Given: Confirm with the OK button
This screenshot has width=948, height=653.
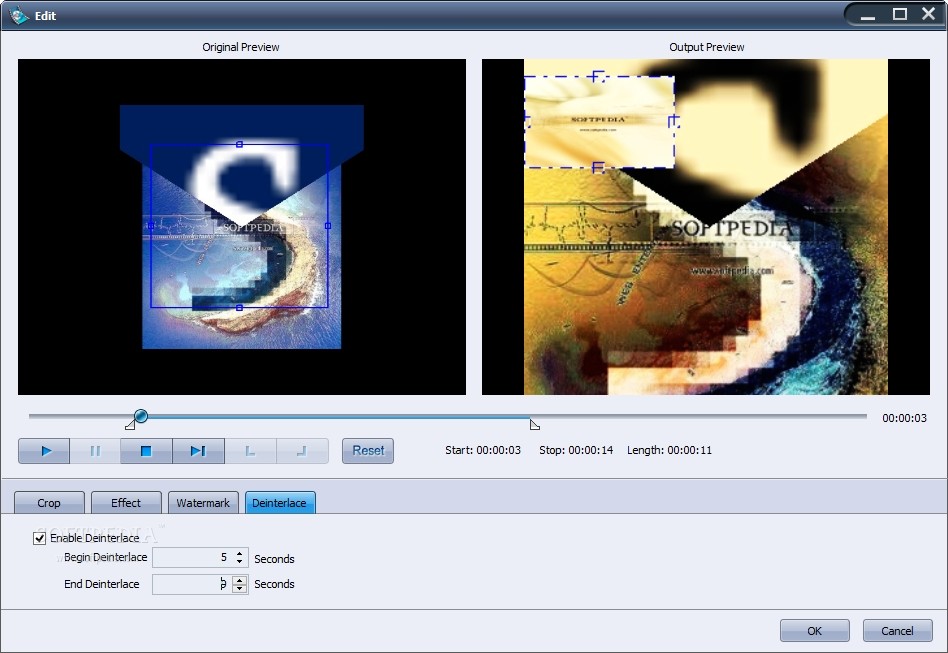Looking at the screenshot, I should click(x=814, y=631).
